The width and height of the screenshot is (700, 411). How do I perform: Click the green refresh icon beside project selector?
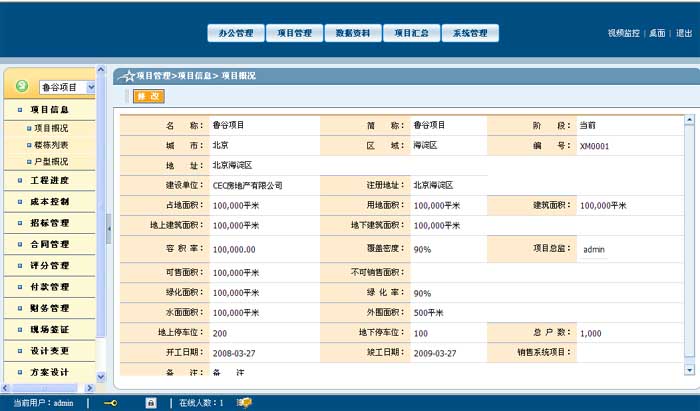(x=22, y=87)
